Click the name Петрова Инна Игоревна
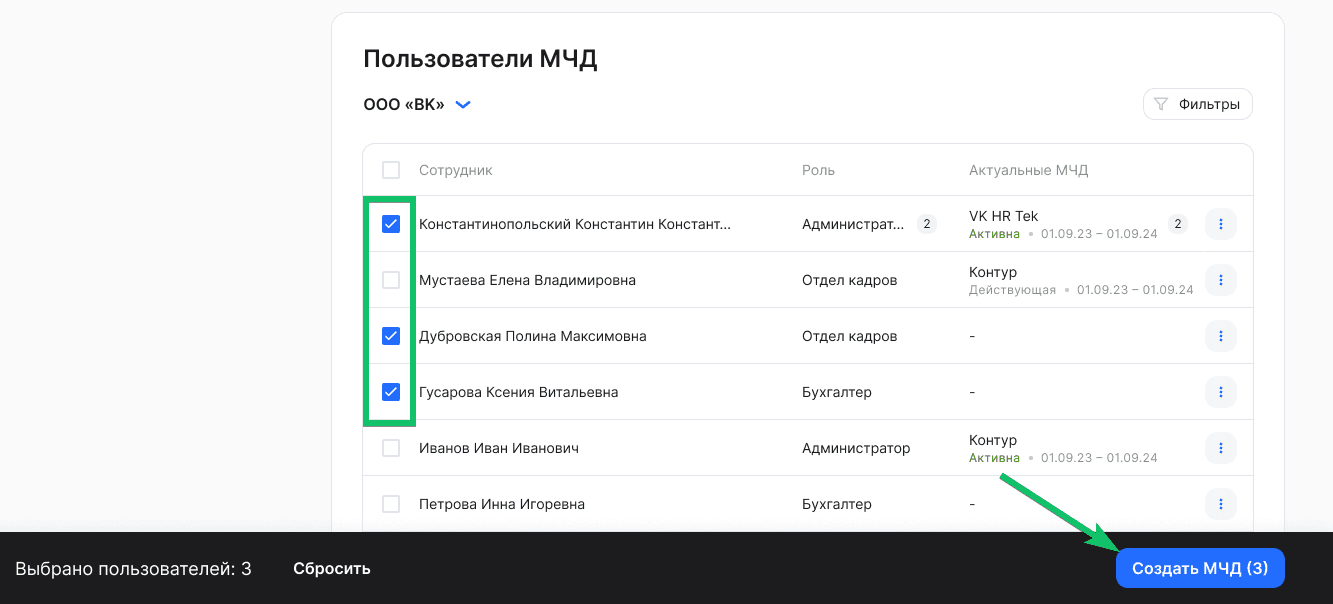Image resolution: width=1333 pixels, height=604 pixels. 502,504
